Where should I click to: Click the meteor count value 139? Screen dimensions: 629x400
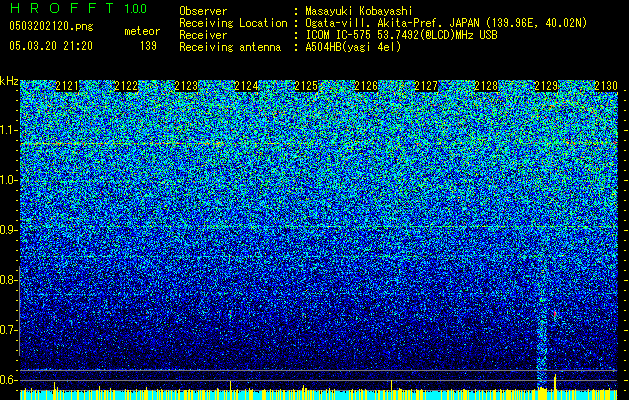click(148, 46)
